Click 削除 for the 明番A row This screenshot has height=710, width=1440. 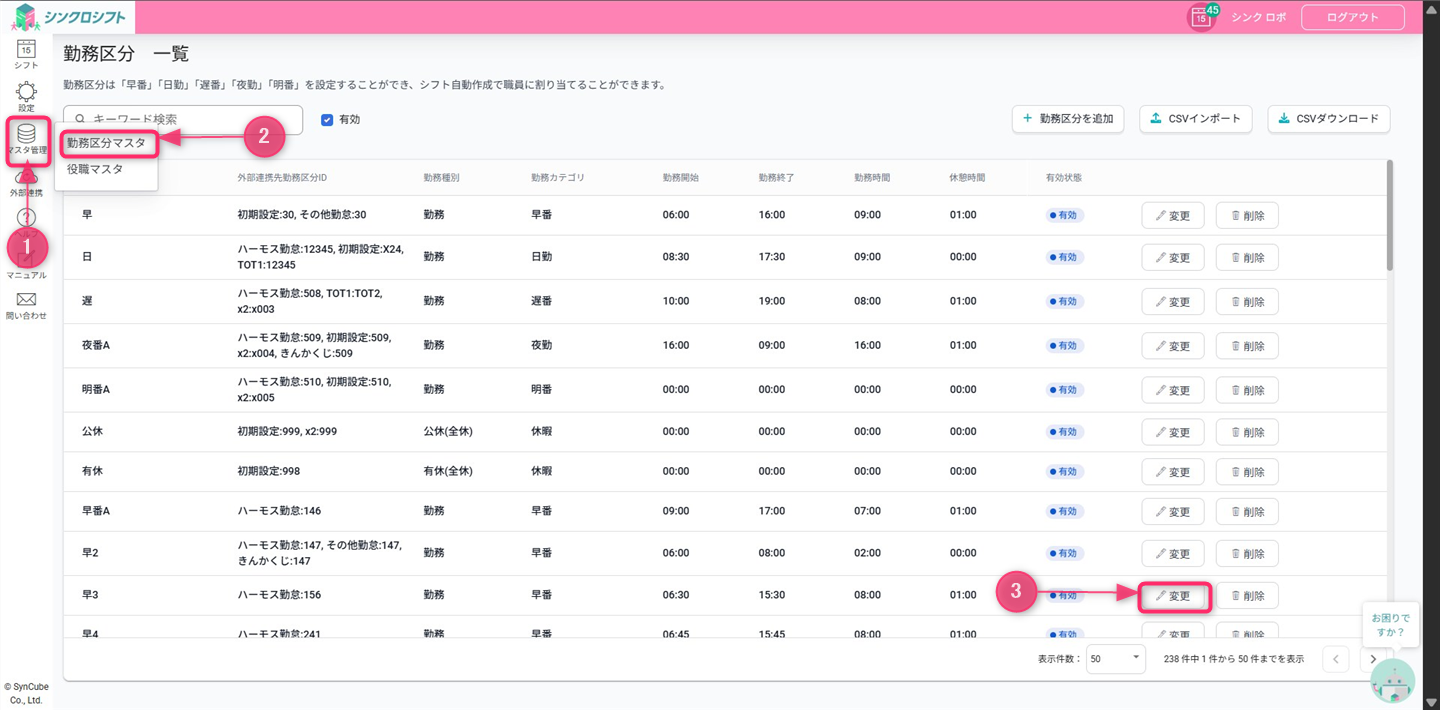point(1247,390)
